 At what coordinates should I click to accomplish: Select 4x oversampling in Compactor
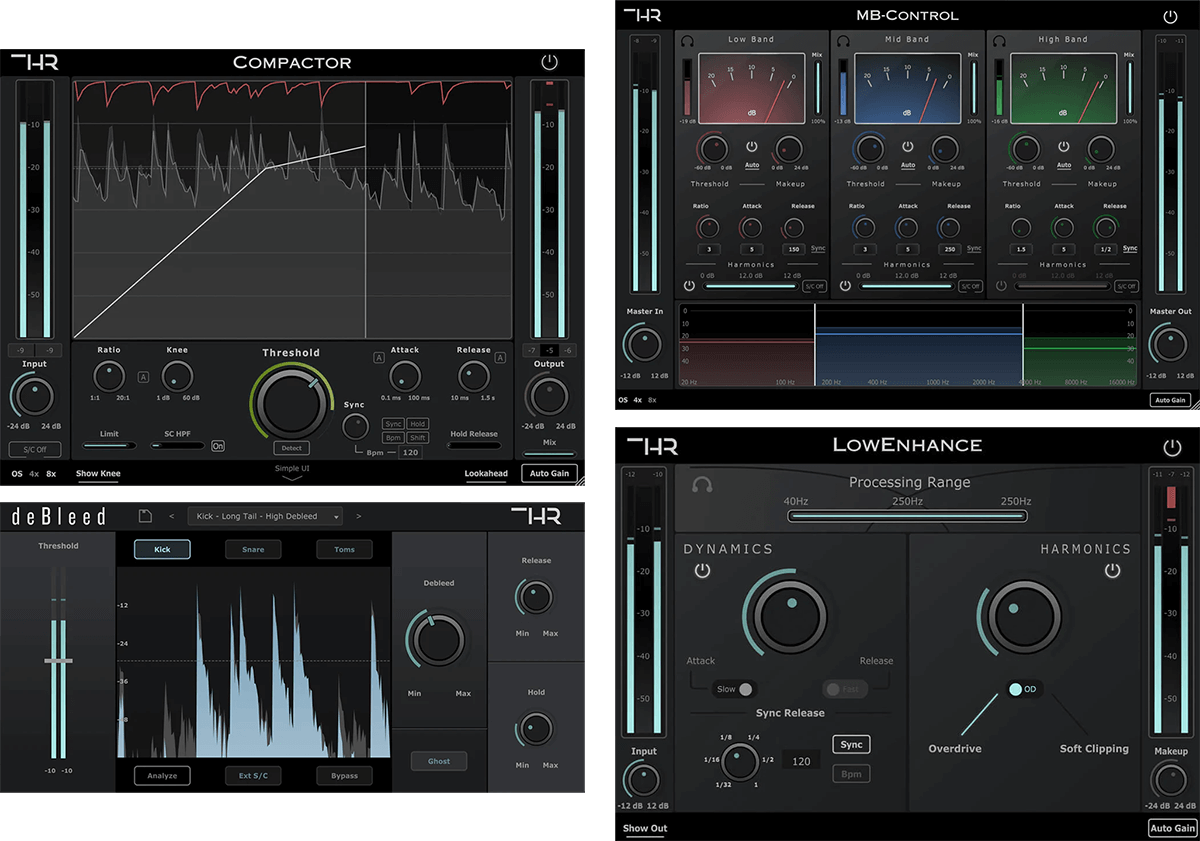pyautogui.click(x=34, y=474)
